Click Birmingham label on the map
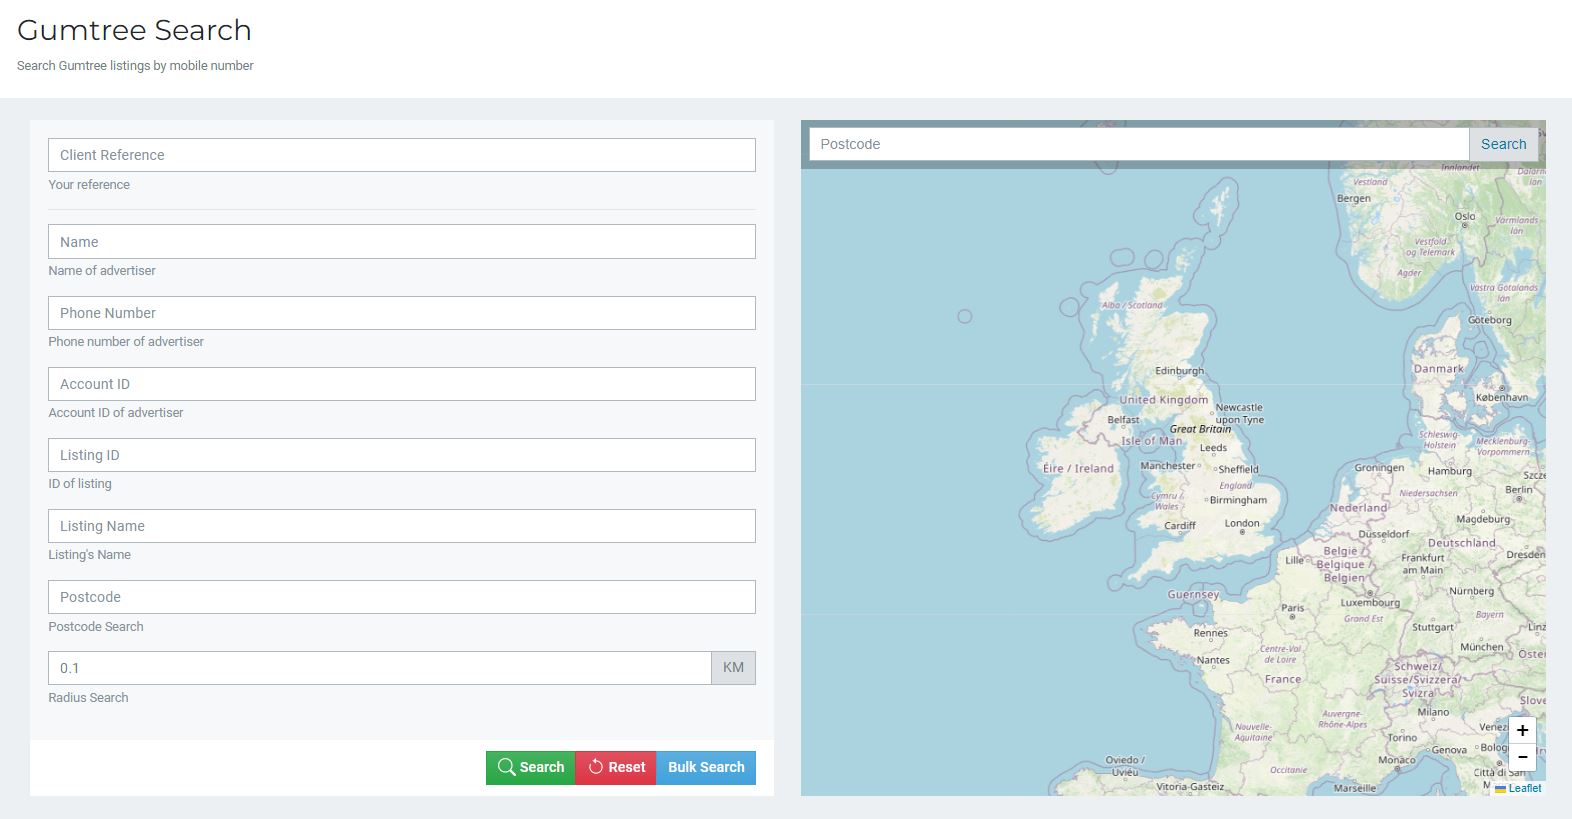1572x819 pixels. (x=1238, y=500)
